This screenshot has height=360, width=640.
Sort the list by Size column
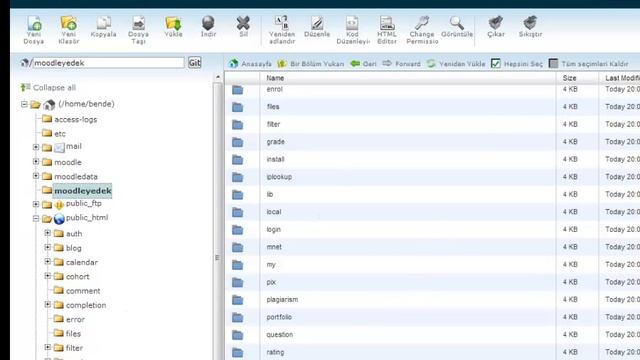[x=570, y=78]
